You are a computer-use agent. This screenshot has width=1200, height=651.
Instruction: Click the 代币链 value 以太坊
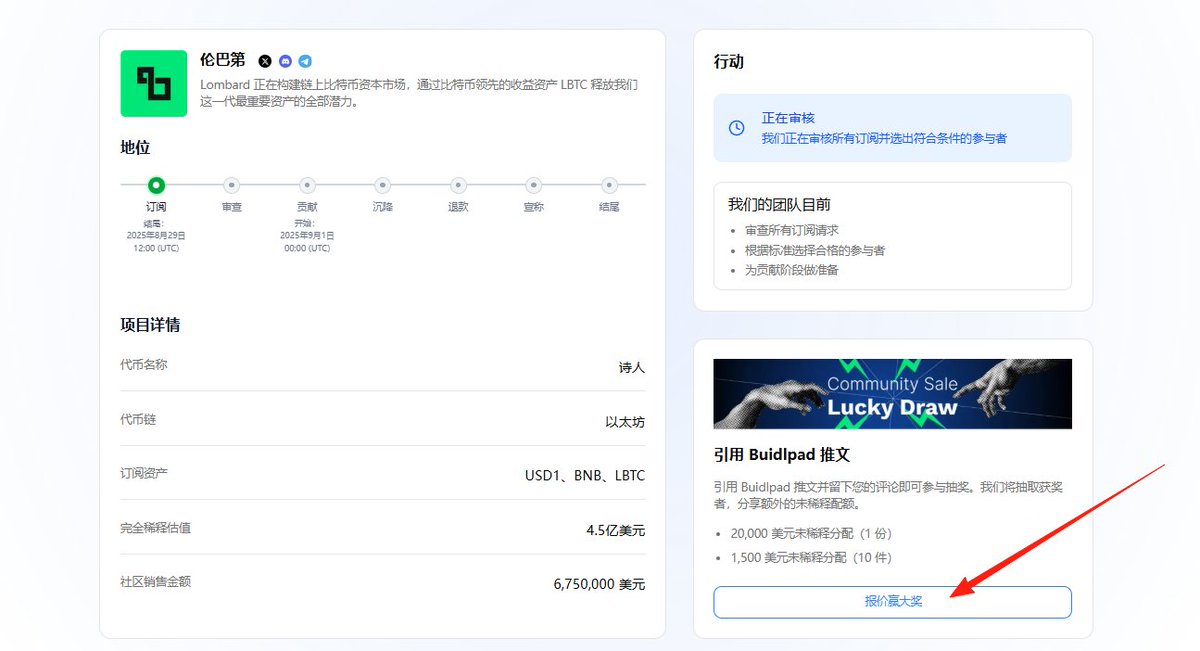click(x=625, y=422)
